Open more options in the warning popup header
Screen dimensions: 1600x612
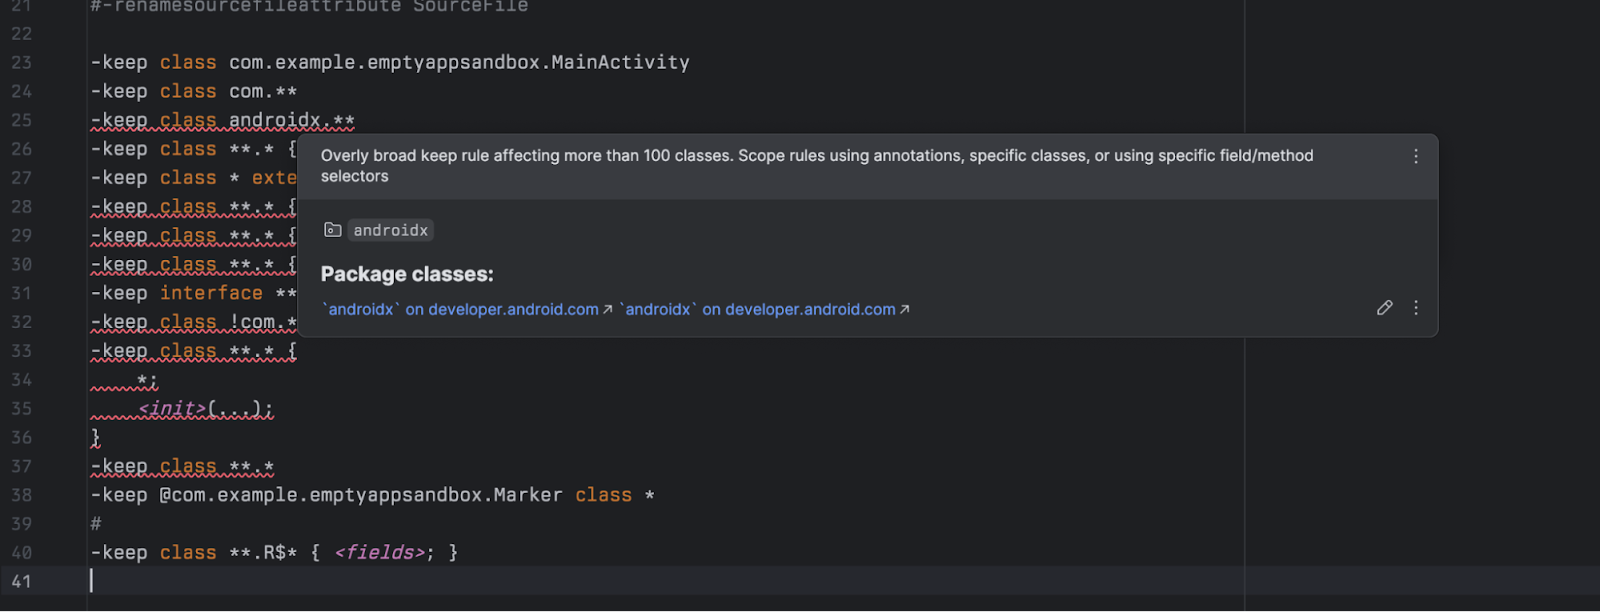click(1415, 156)
